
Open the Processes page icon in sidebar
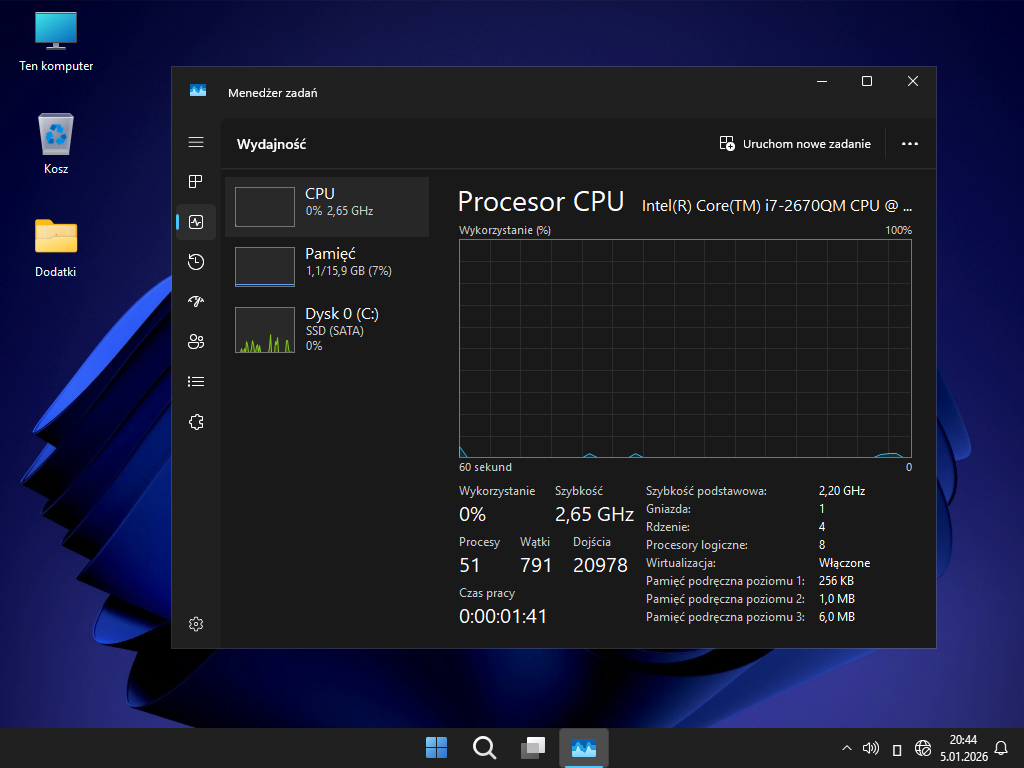[x=196, y=182]
